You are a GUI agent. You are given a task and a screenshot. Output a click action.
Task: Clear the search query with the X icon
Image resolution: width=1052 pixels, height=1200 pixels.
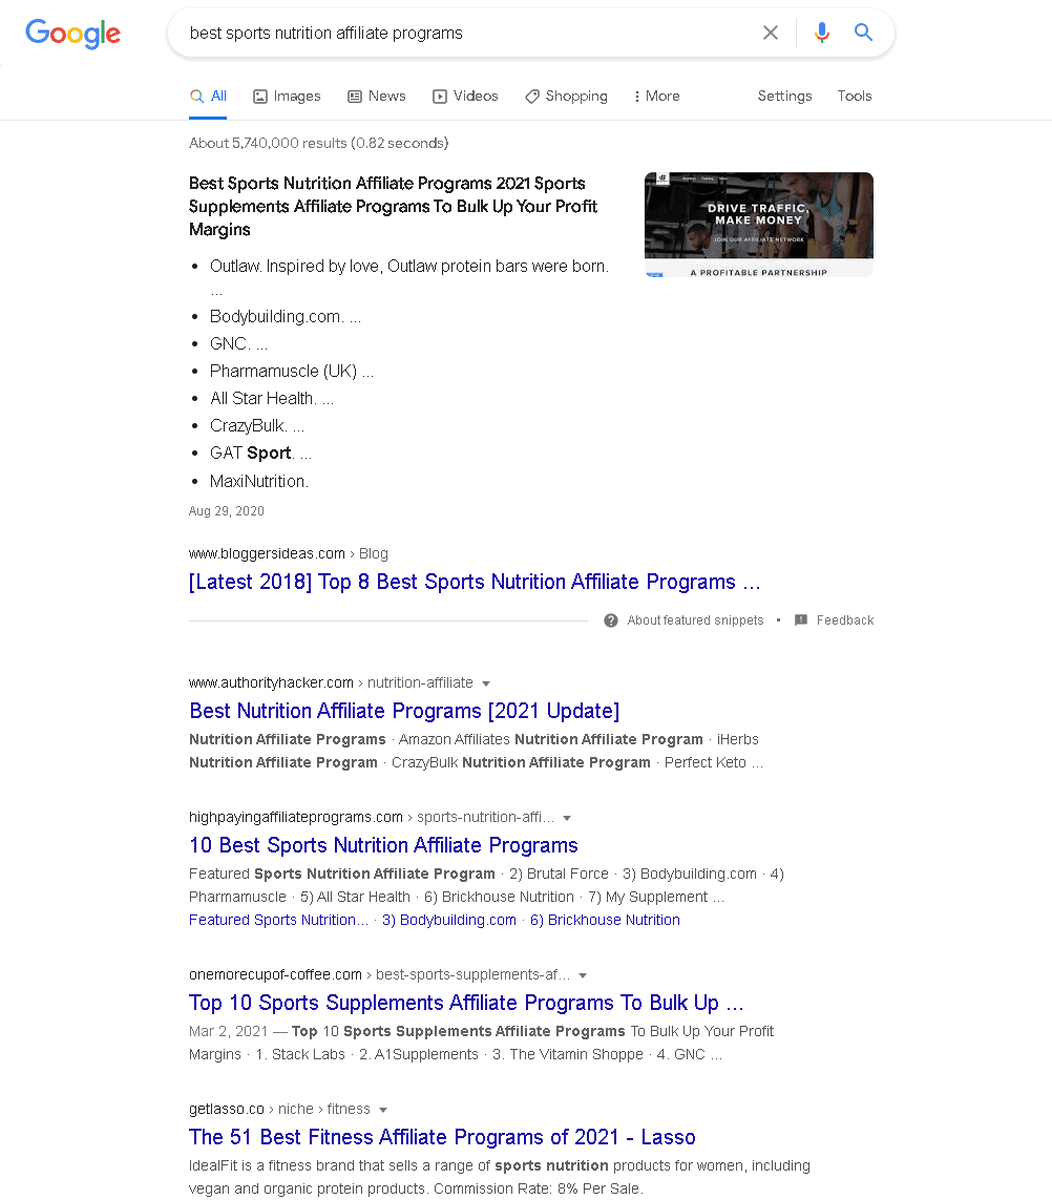(770, 32)
